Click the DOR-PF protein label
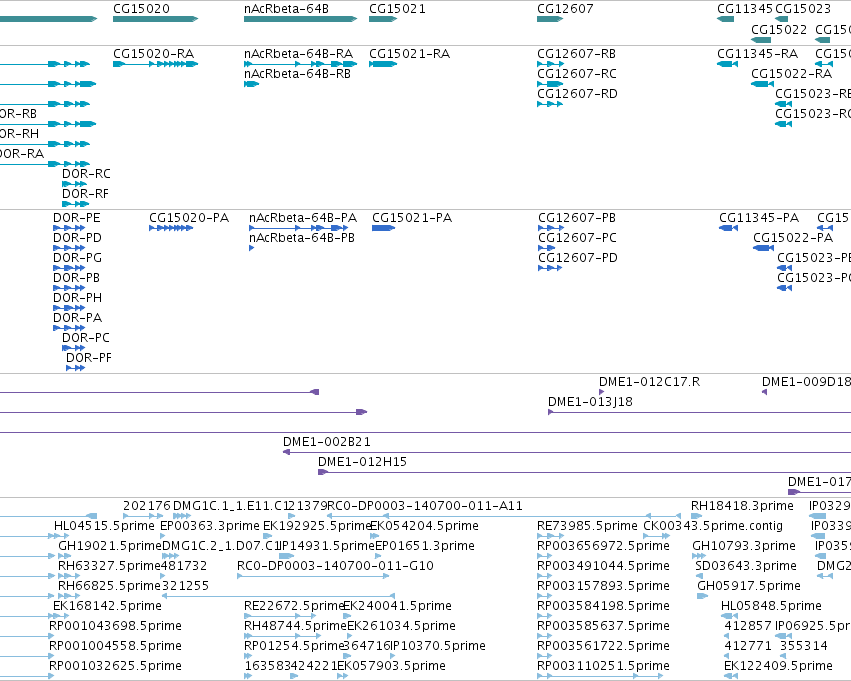This screenshot has width=851, height=681. [88, 358]
